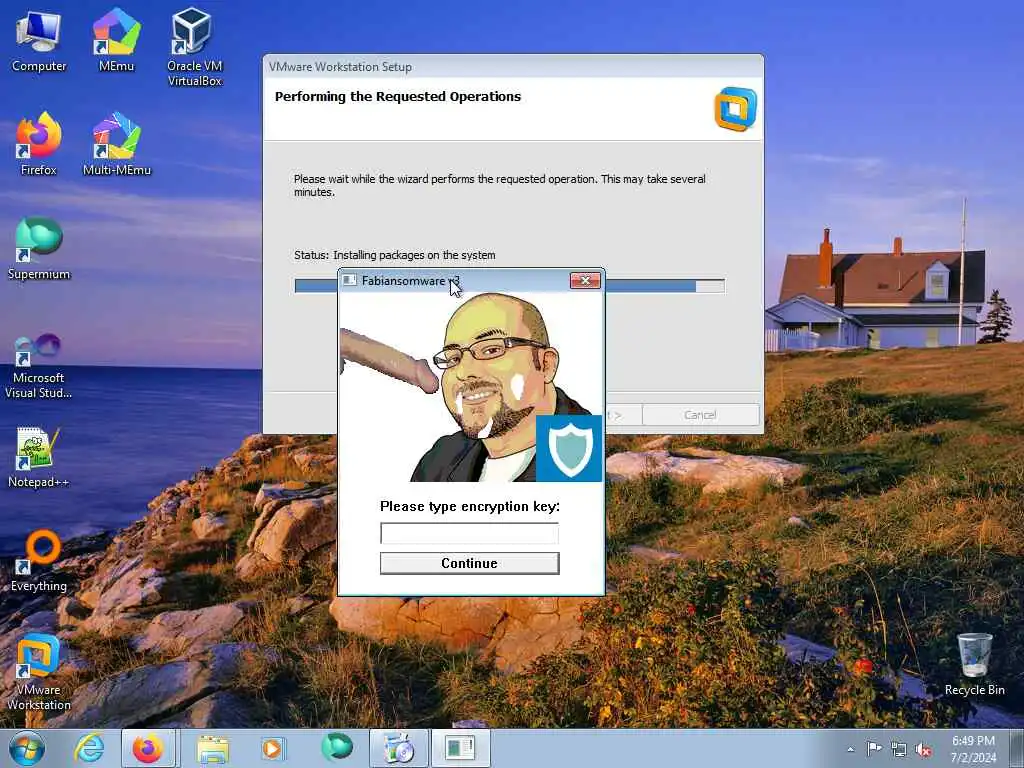Select the Supermium desktop shortcut
The width and height of the screenshot is (1024, 768).
click(x=39, y=249)
